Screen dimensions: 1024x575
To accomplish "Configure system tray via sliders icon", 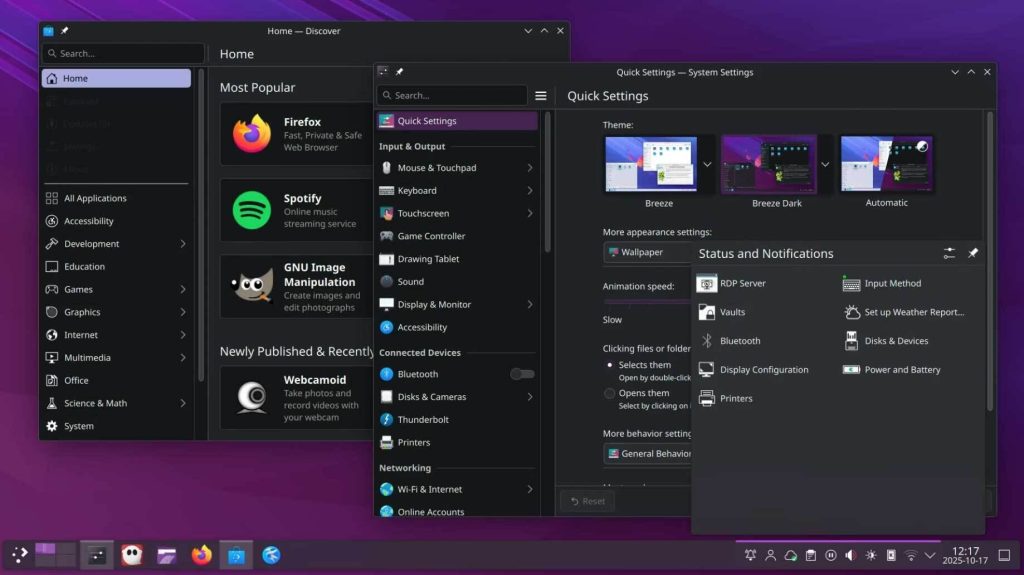I will point(949,254).
